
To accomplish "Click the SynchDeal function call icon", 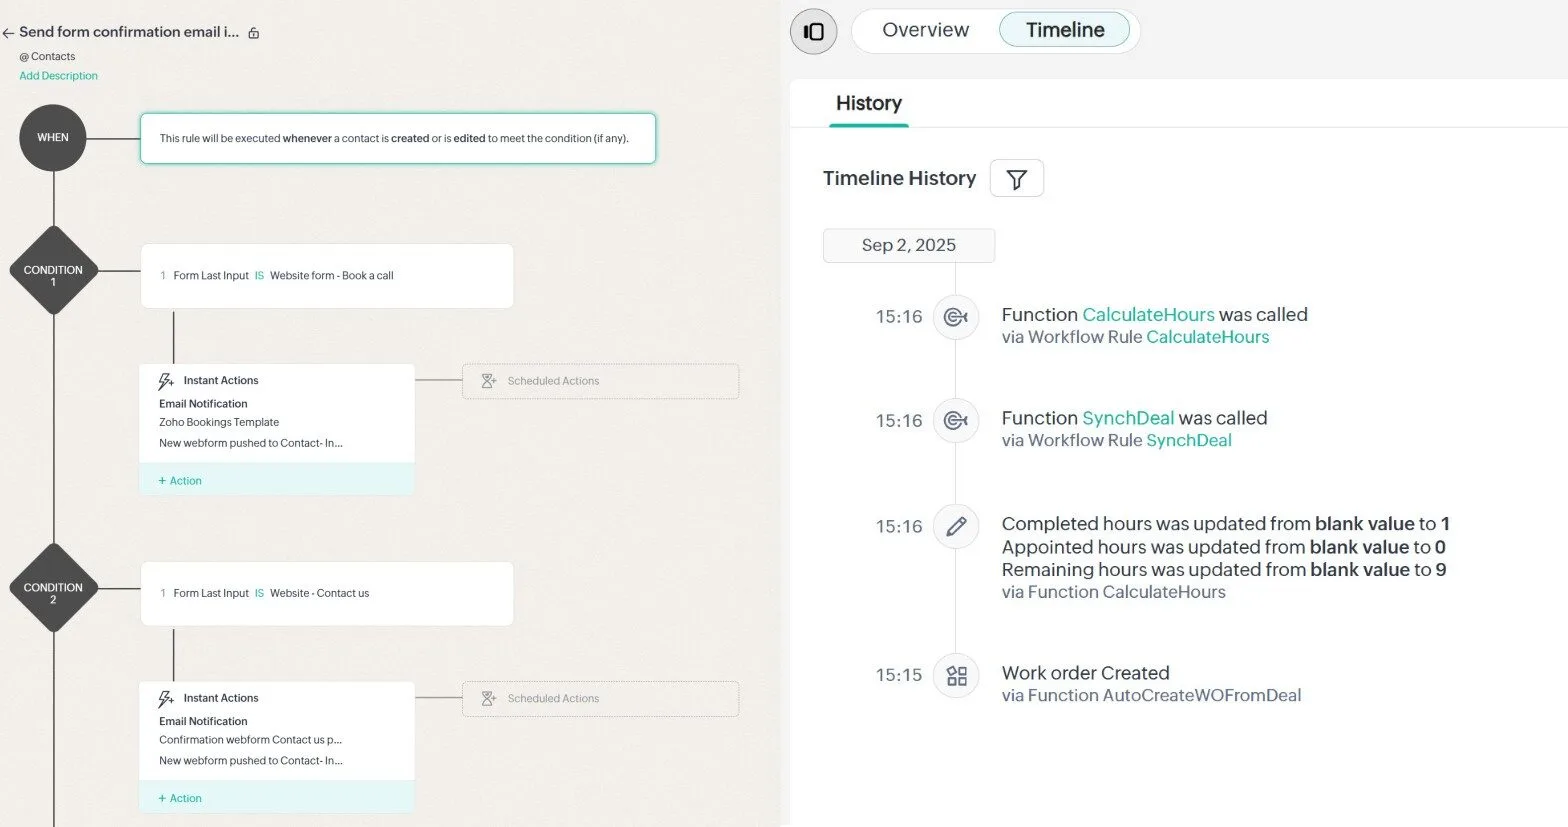I will pyautogui.click(x=955, y=421).
